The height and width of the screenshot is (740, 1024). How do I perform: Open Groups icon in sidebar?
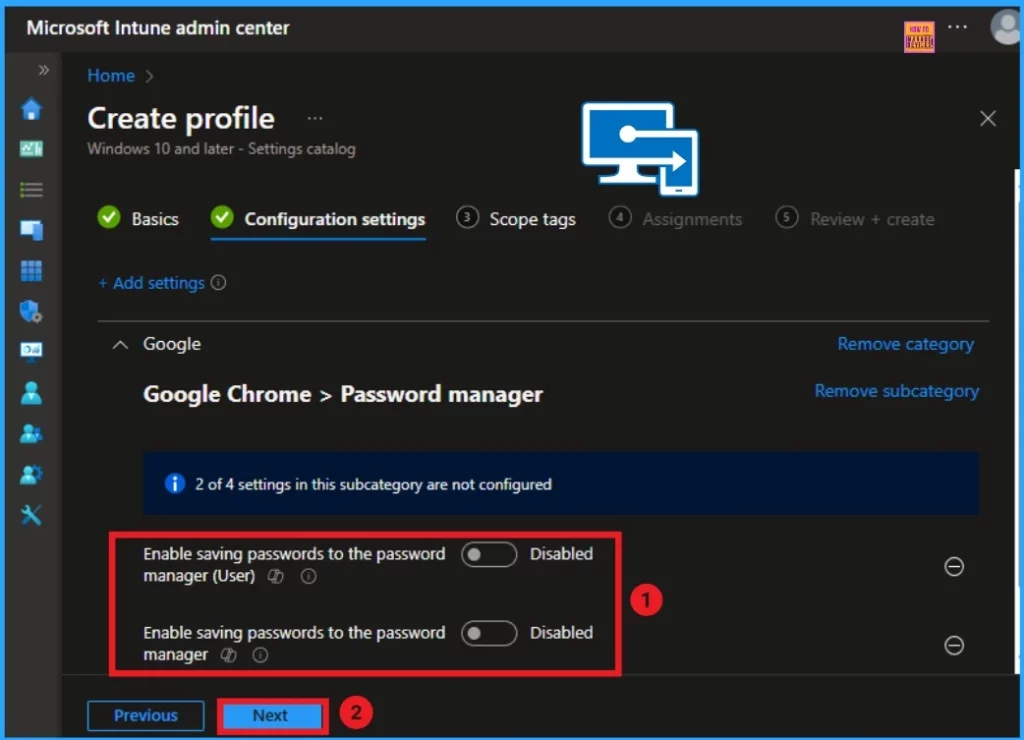point(31,434)
